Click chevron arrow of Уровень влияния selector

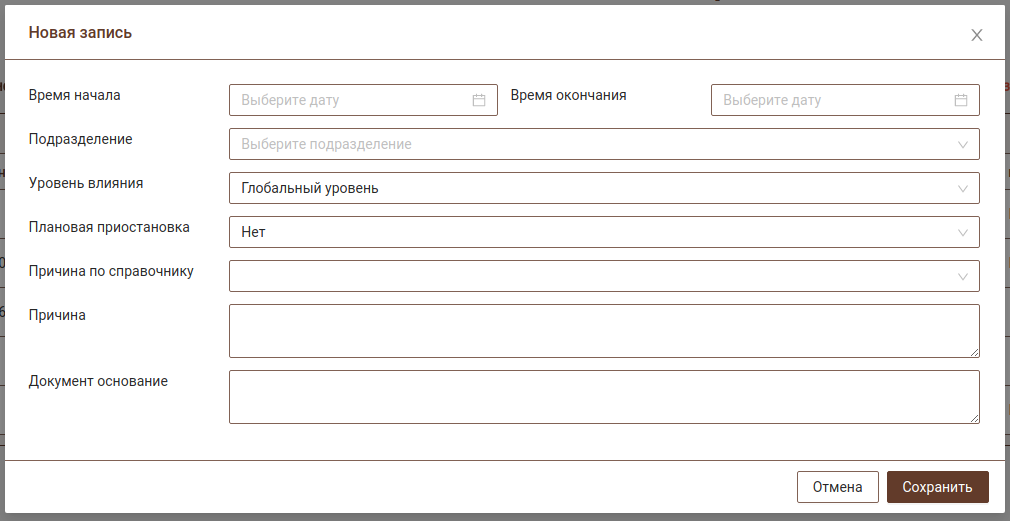(963, 188)
